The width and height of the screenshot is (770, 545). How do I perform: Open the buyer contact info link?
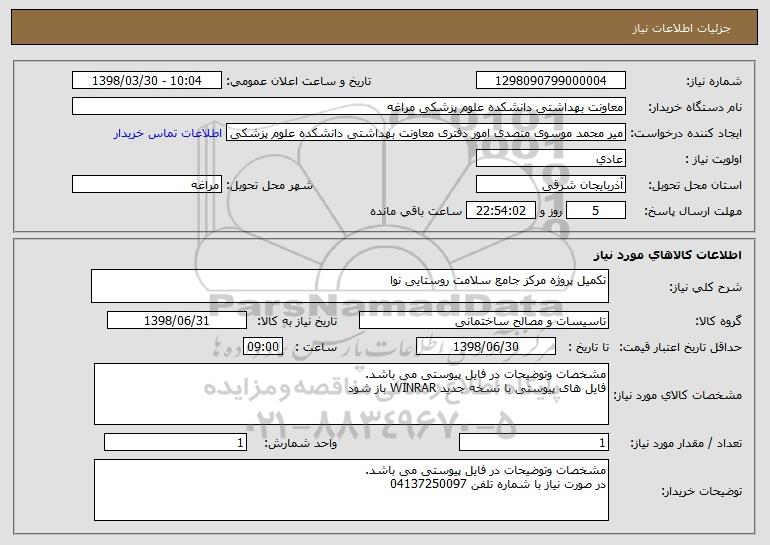click(x=168, y=133)
